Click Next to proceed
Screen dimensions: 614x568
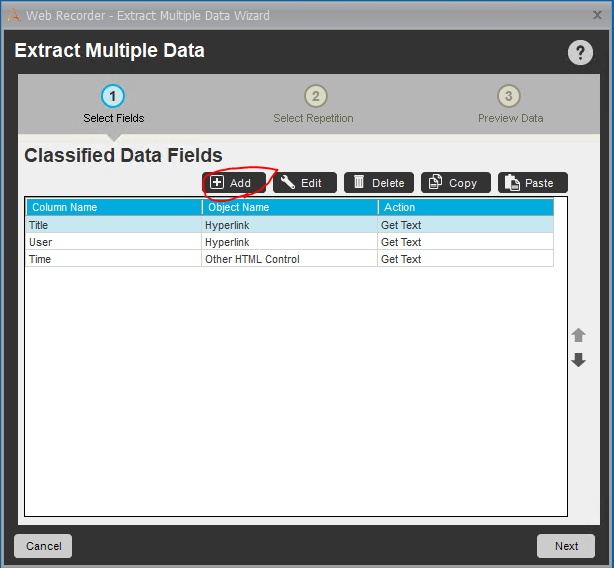[566, 546]
